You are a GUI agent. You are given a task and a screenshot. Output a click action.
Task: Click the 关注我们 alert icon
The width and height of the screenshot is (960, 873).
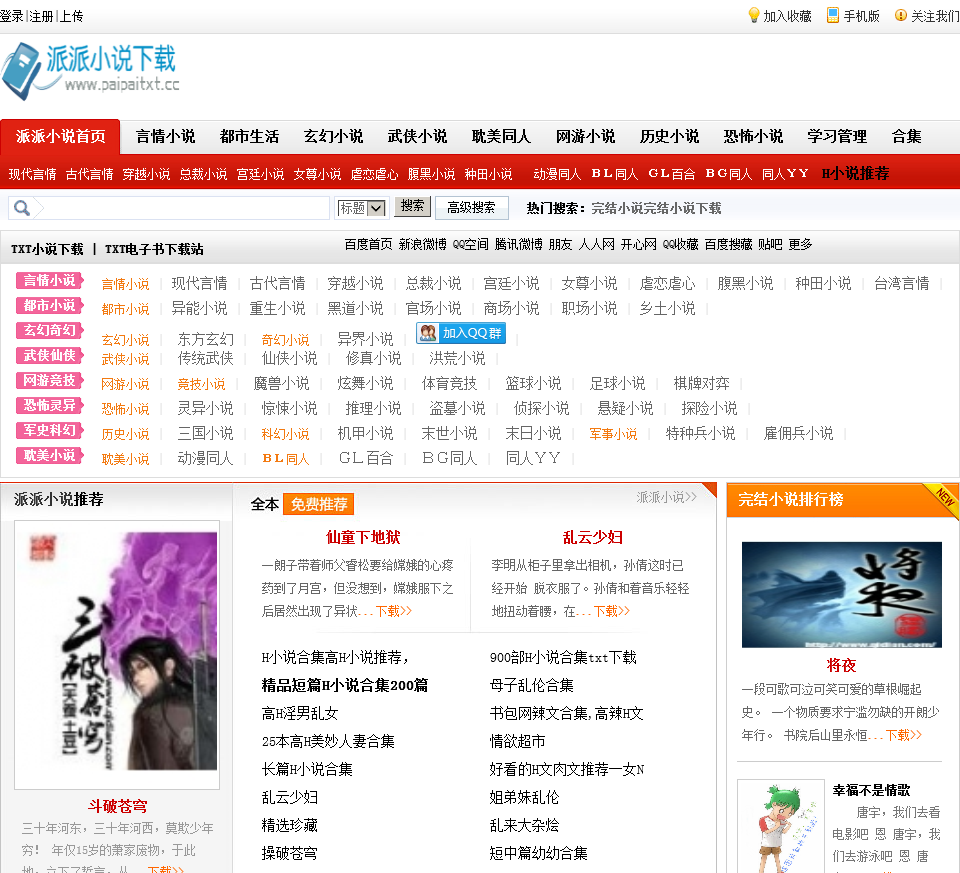[900, 15]
